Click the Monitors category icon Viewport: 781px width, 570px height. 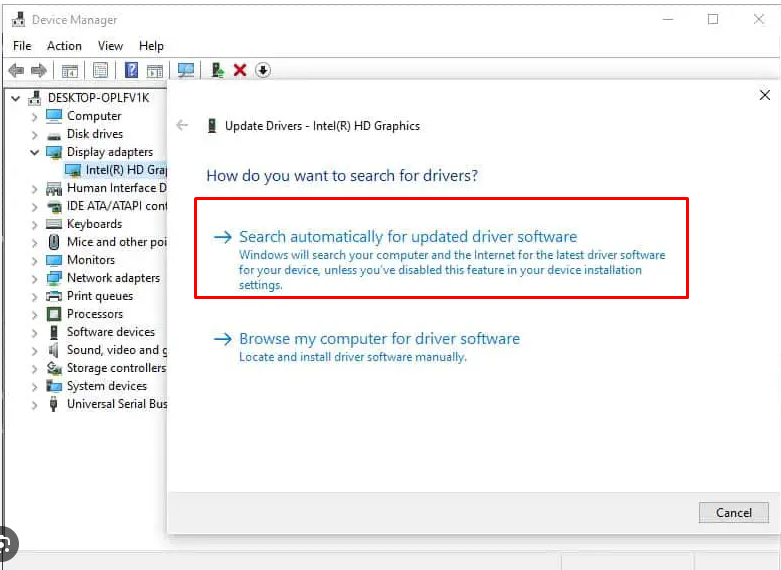click(54, 260)
